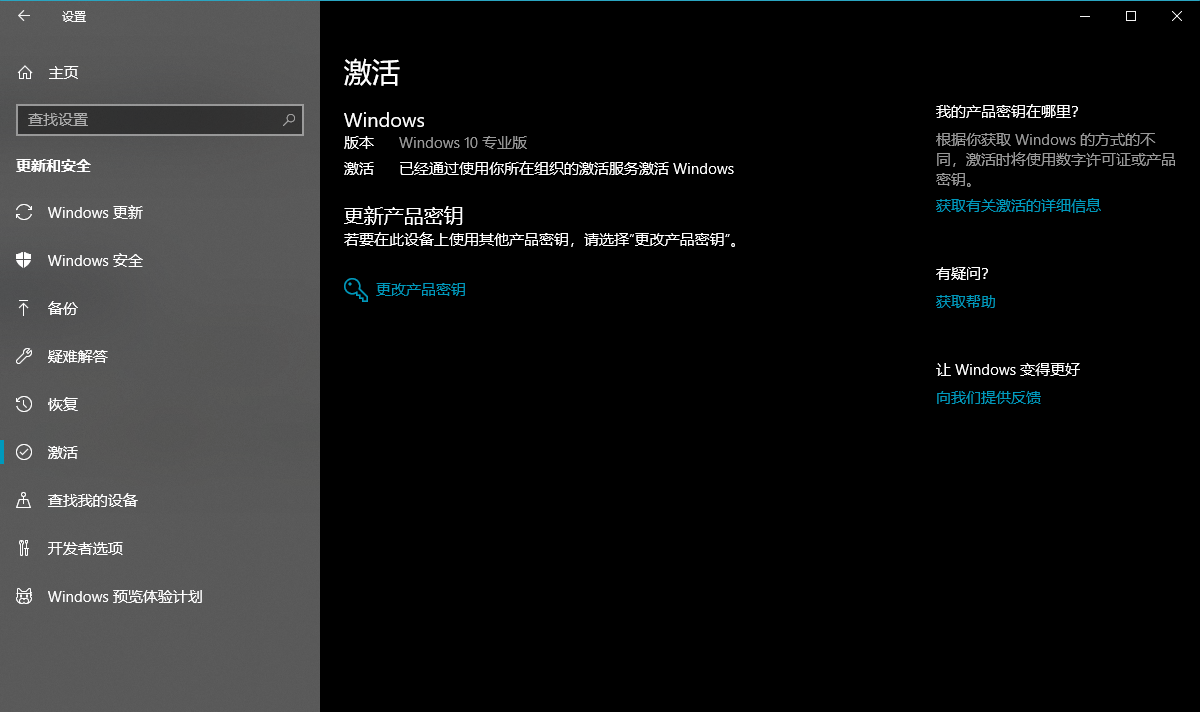Screen dimensions: 1200x712
Task: Click the 获取帮助 link
Action: click(966, 302)
